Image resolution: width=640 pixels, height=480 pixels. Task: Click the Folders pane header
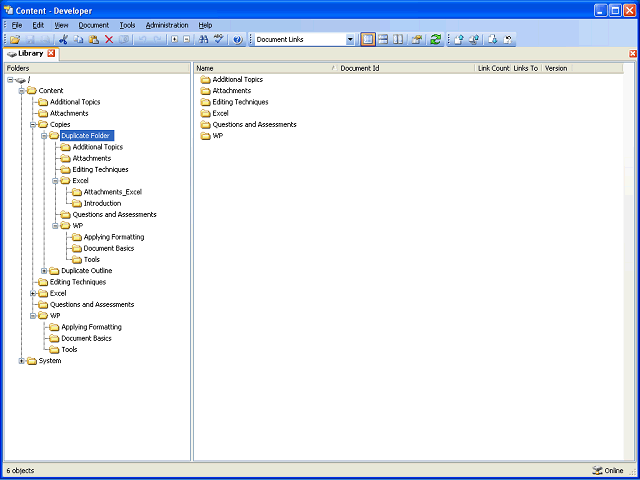(97, 68)
